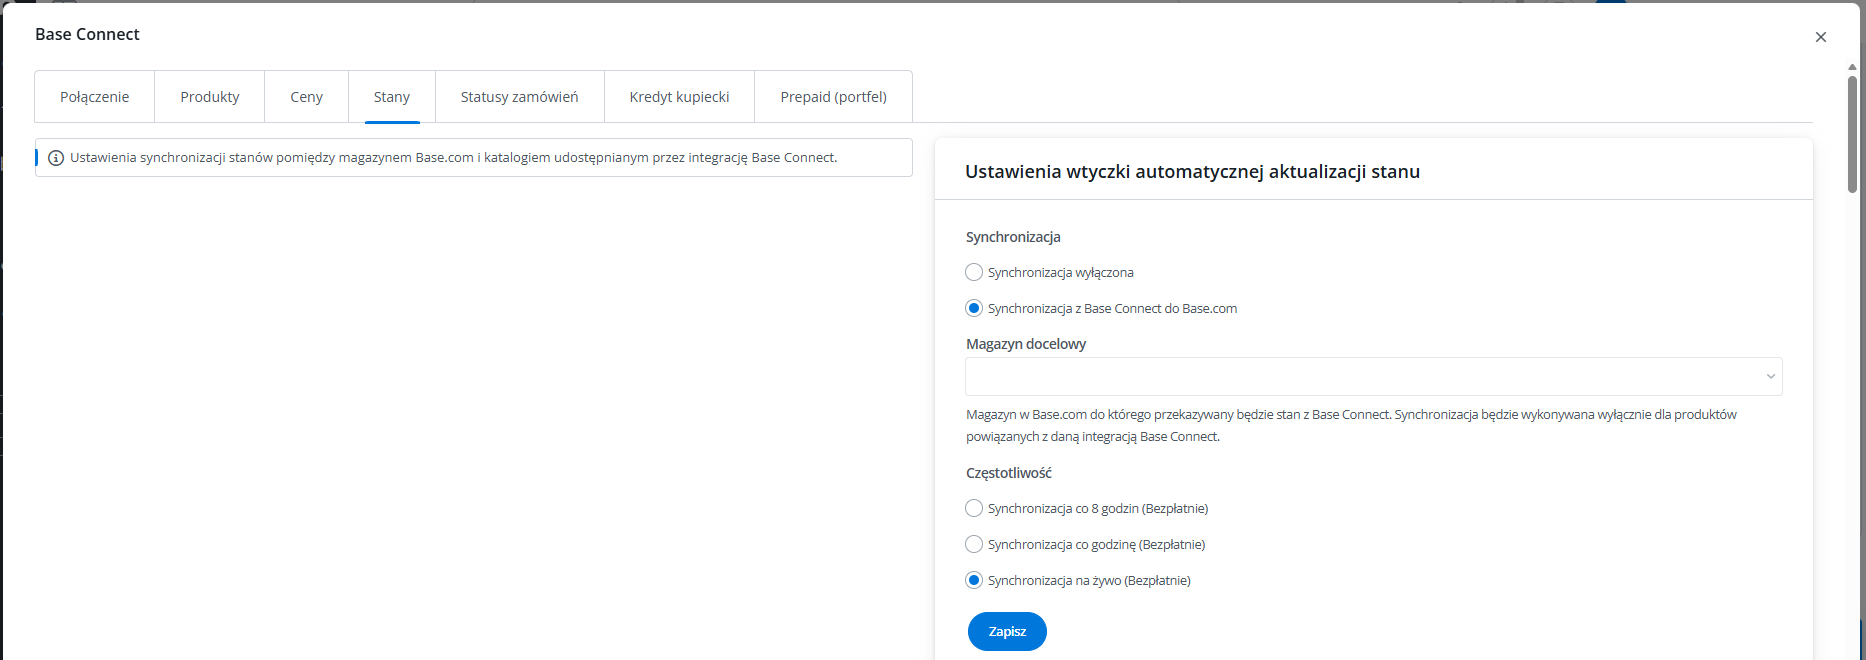
Task: Click the info icon in the notice banner
Action: [56, 158]
